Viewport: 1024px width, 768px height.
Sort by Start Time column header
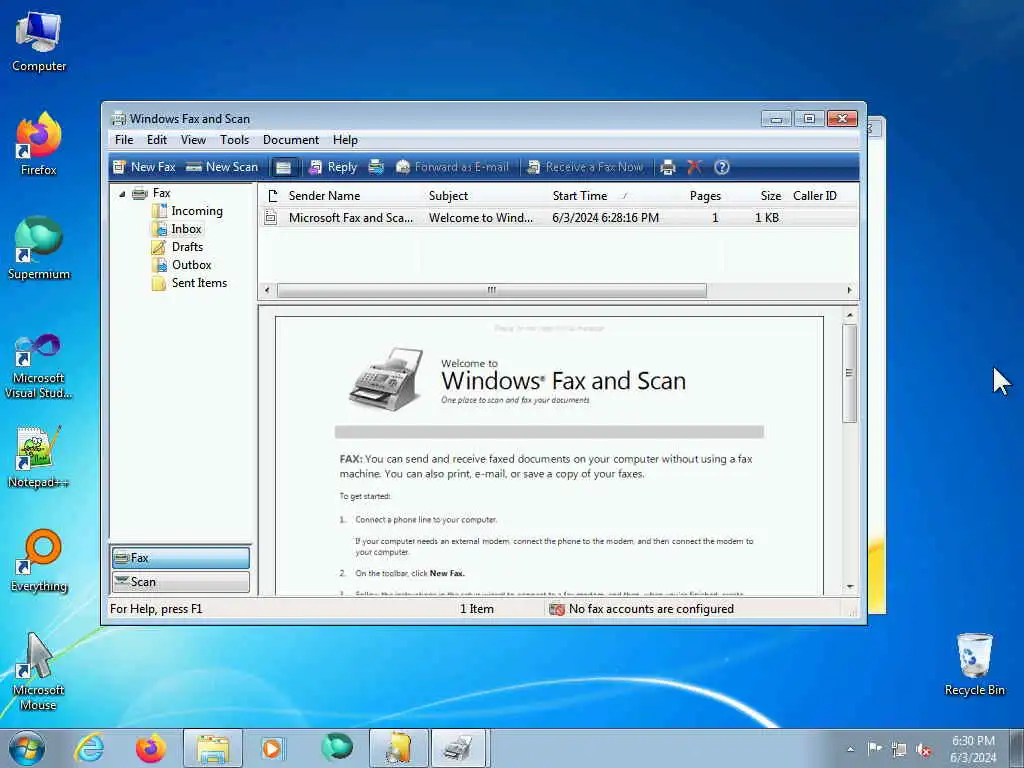point(611,196)
